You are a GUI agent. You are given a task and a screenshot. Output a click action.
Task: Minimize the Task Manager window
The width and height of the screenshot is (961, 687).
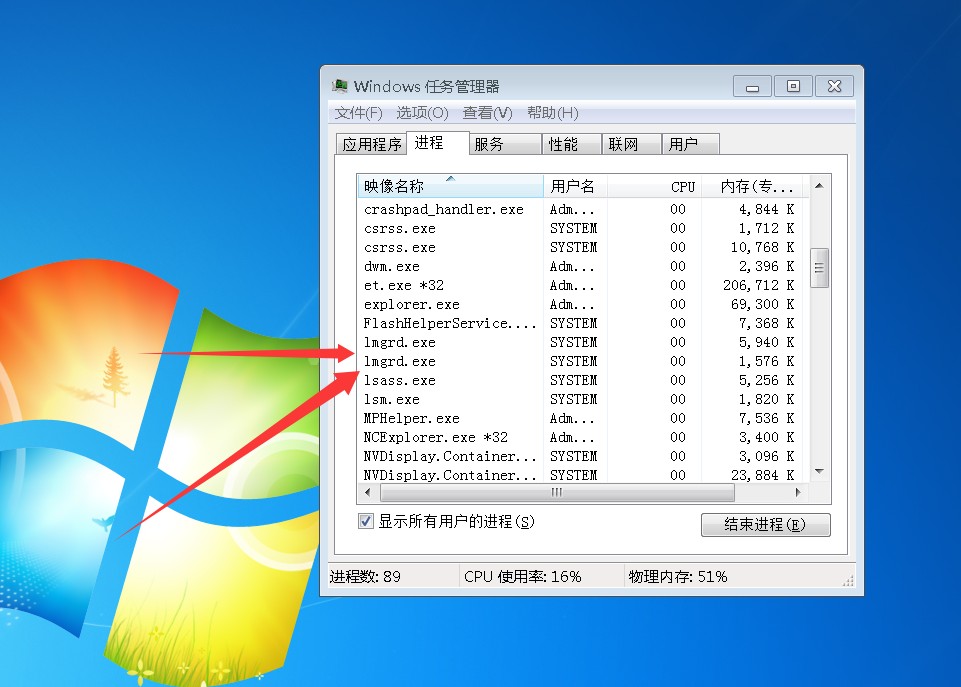752,86
